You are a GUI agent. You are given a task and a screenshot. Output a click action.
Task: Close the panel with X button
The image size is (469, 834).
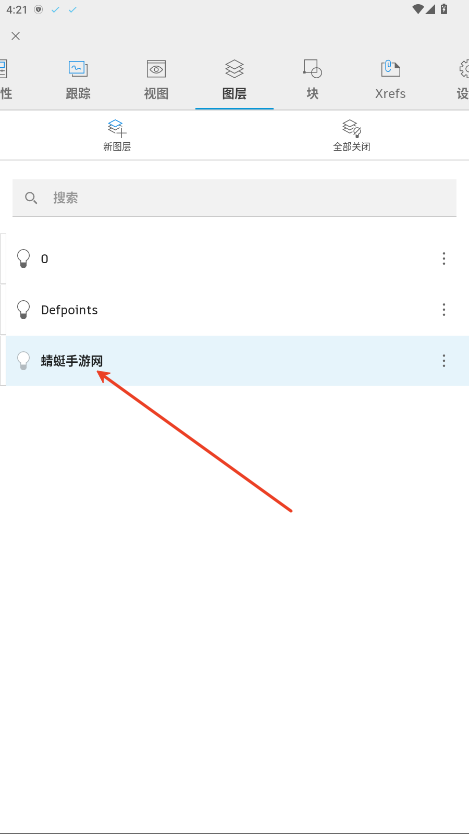point(16,36)
